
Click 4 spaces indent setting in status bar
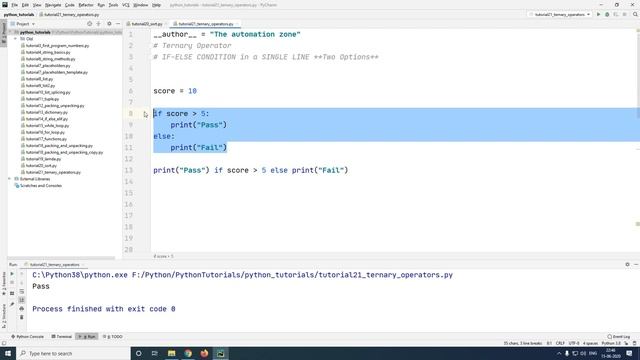click(590, 343)
